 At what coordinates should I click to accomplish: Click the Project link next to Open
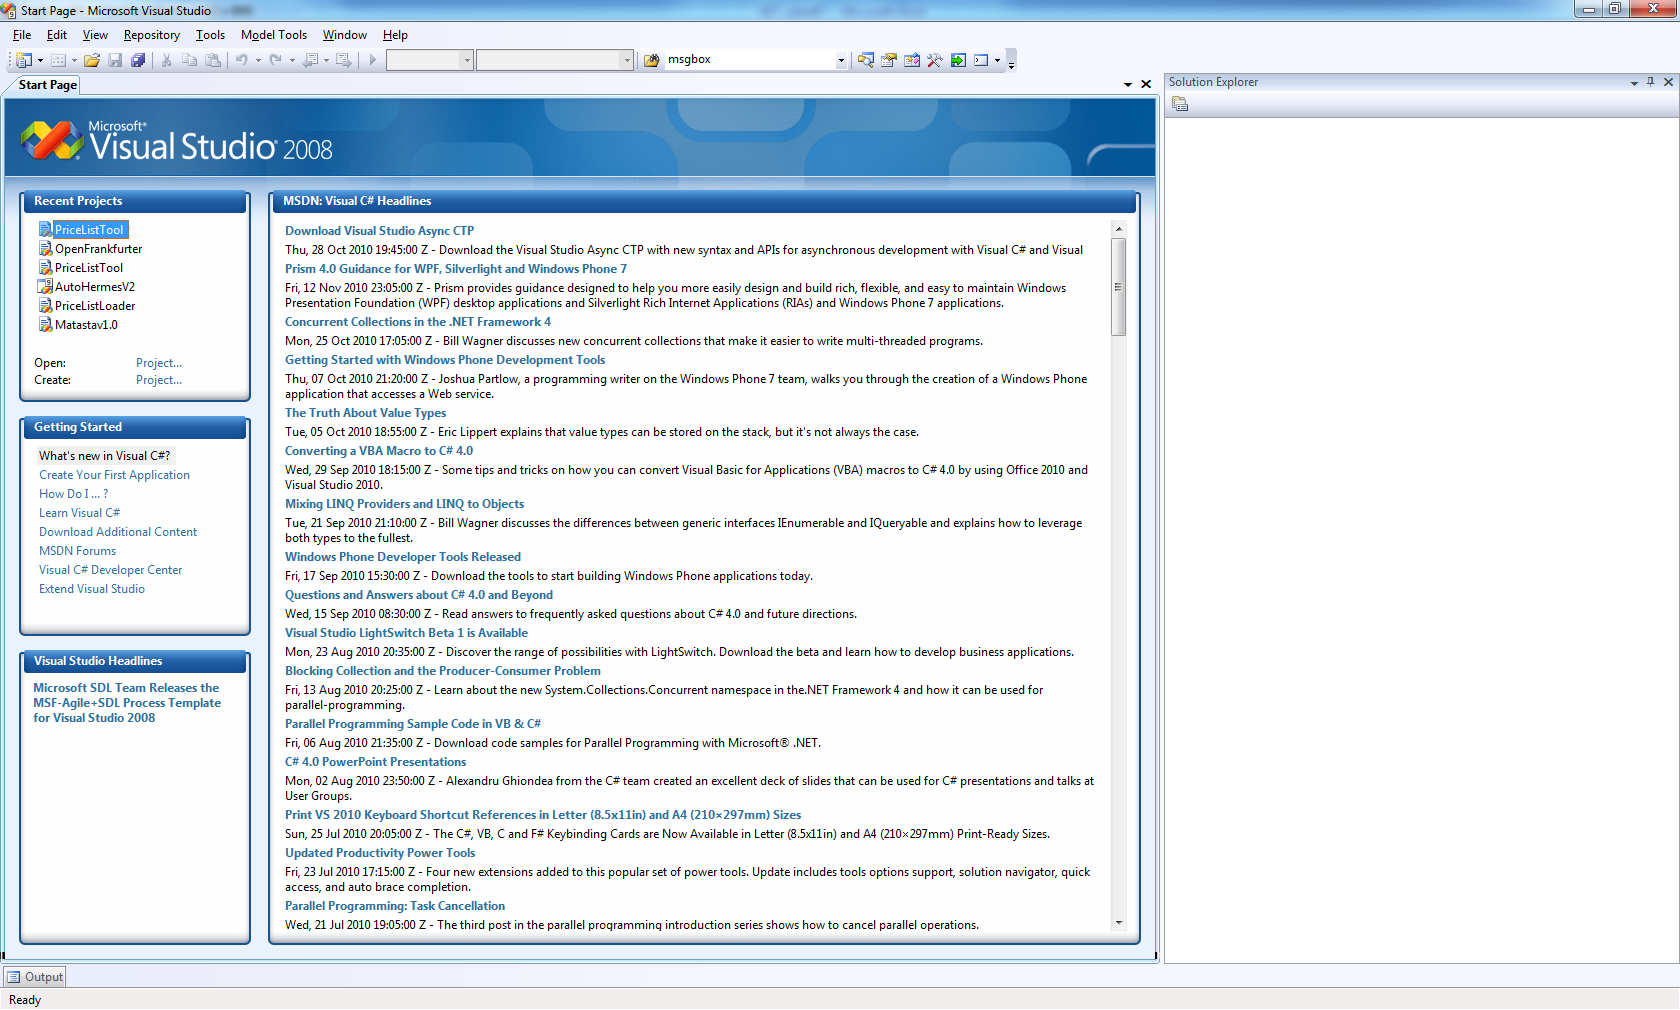pyautogui.click(x=159, y=363)
